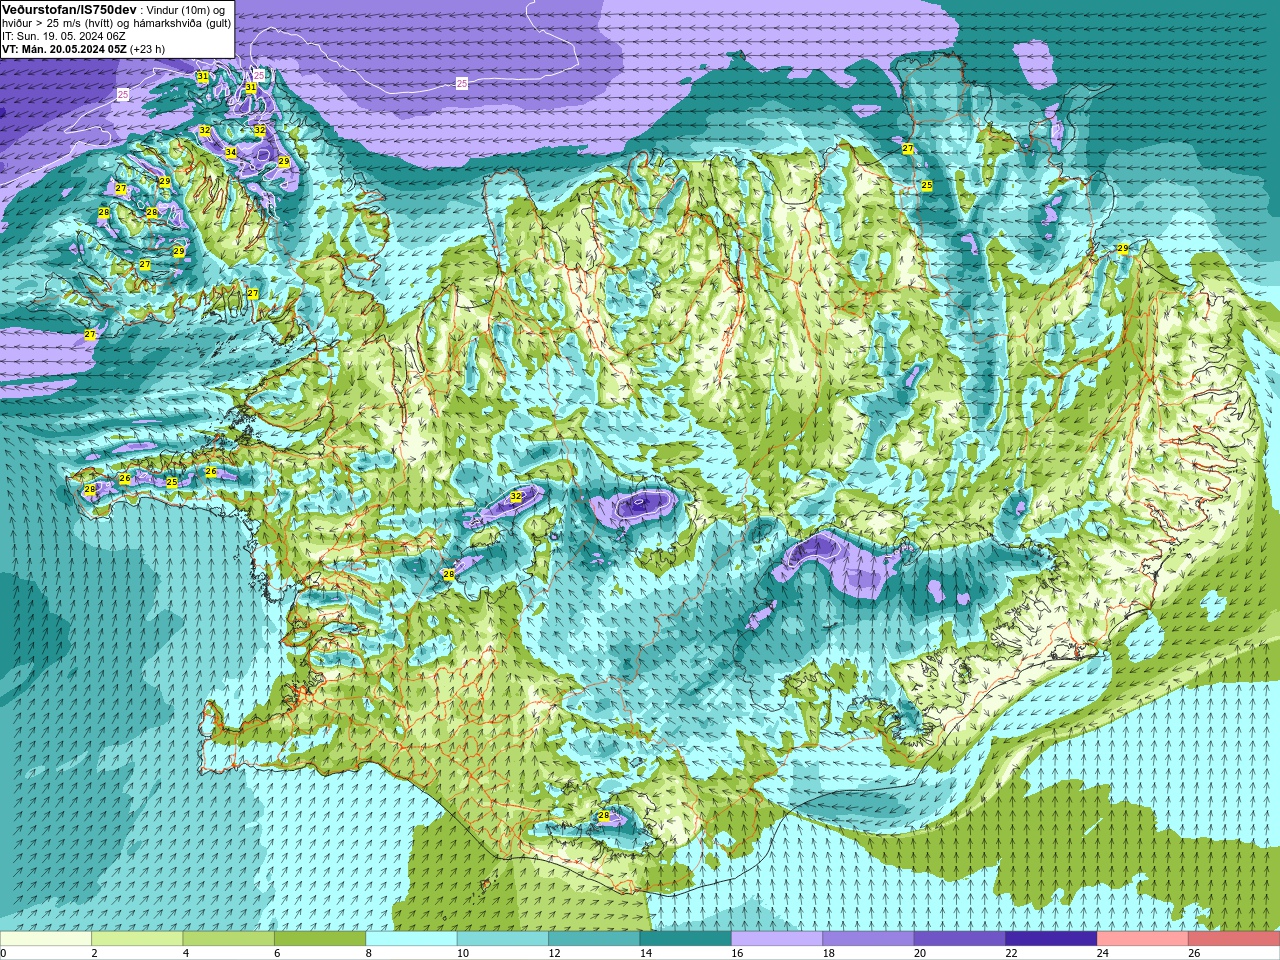The height and width of the screenshot is (960, 1280).
Task: Click the dark indigo 22–24 m/s legend swatch
Action: click(x=1051, y=939)
